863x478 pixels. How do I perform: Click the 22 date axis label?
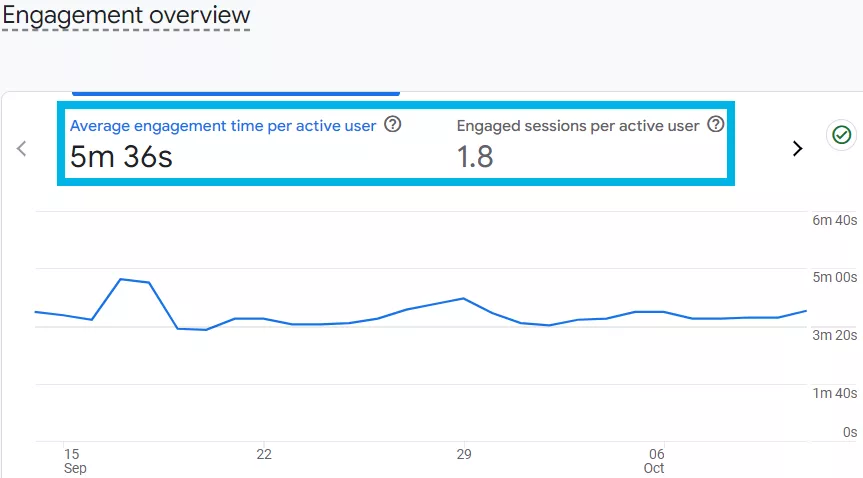(264, 454)
